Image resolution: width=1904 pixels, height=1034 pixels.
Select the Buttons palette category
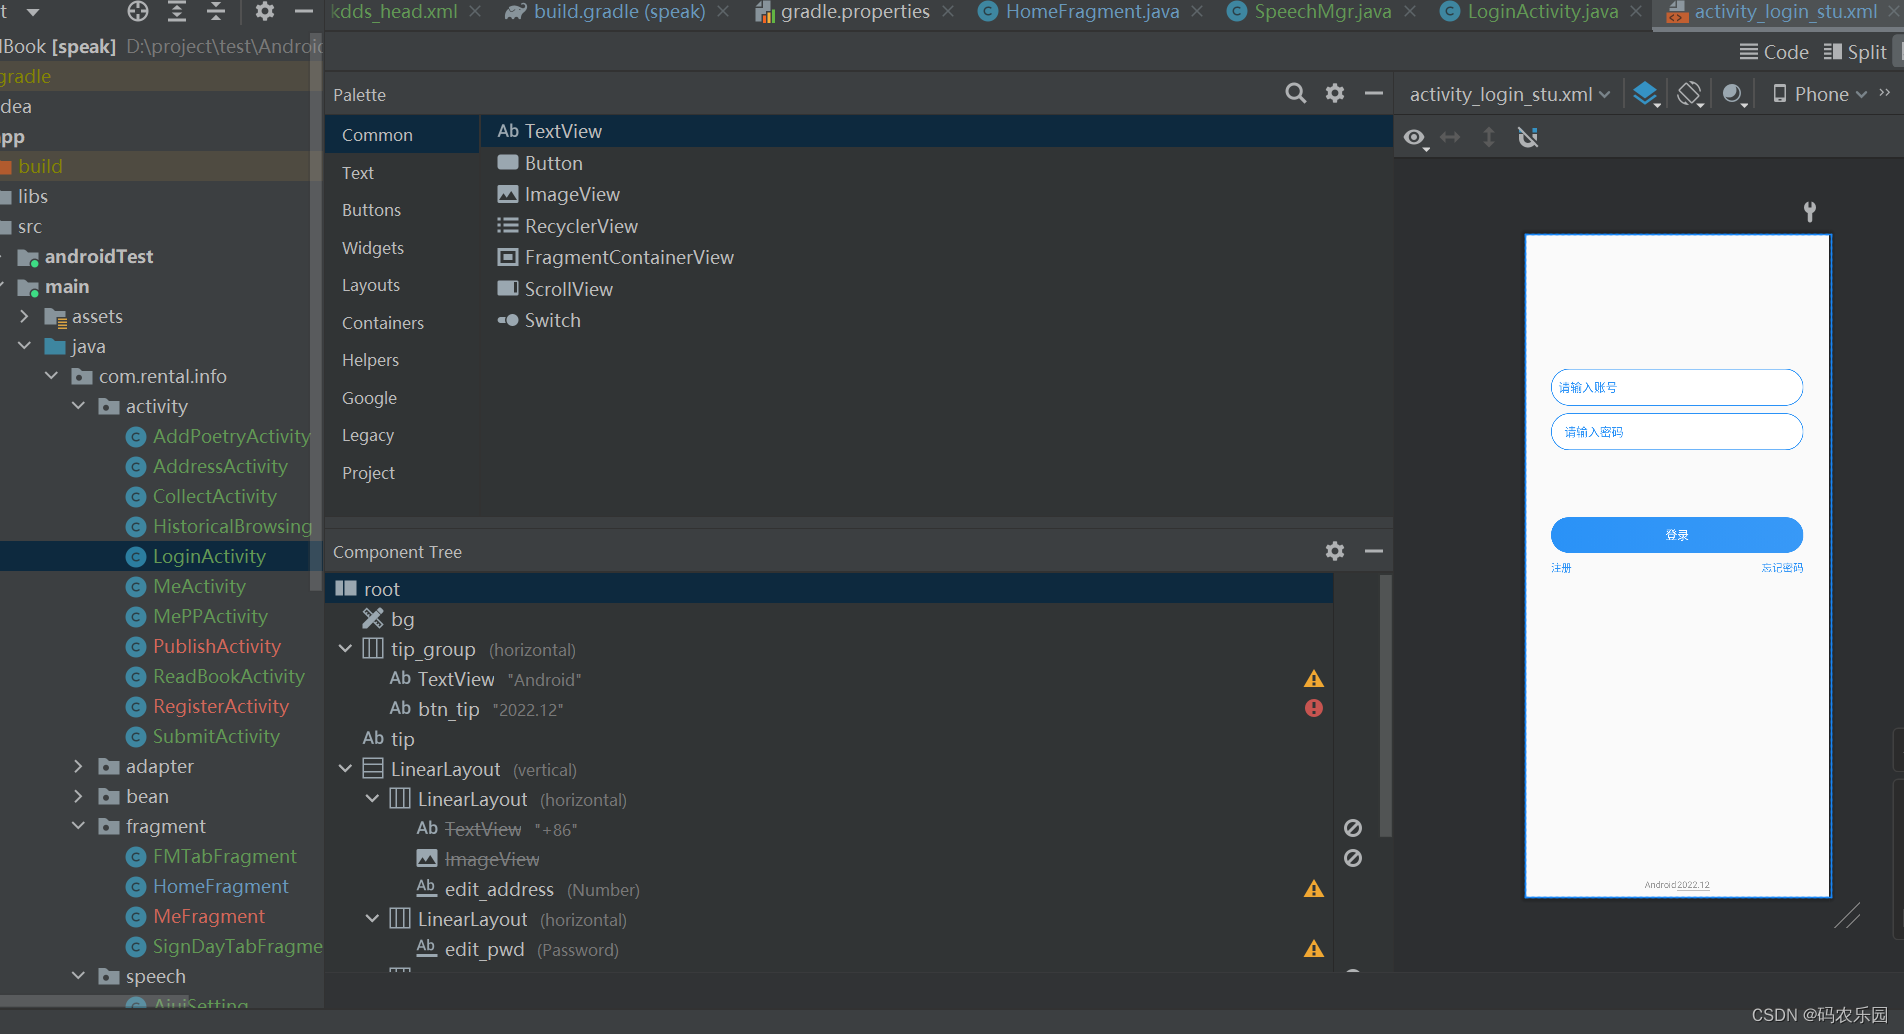tap(371, 210)
